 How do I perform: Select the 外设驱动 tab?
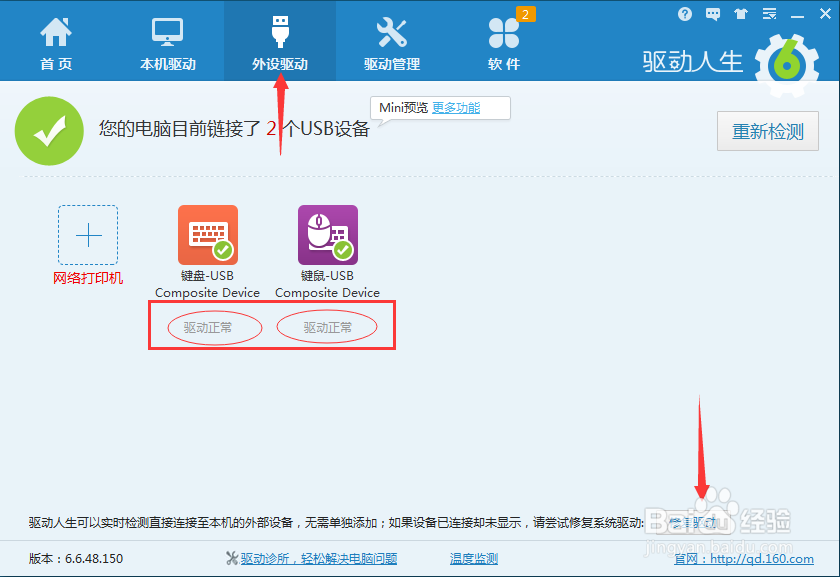tap(280, 43)
